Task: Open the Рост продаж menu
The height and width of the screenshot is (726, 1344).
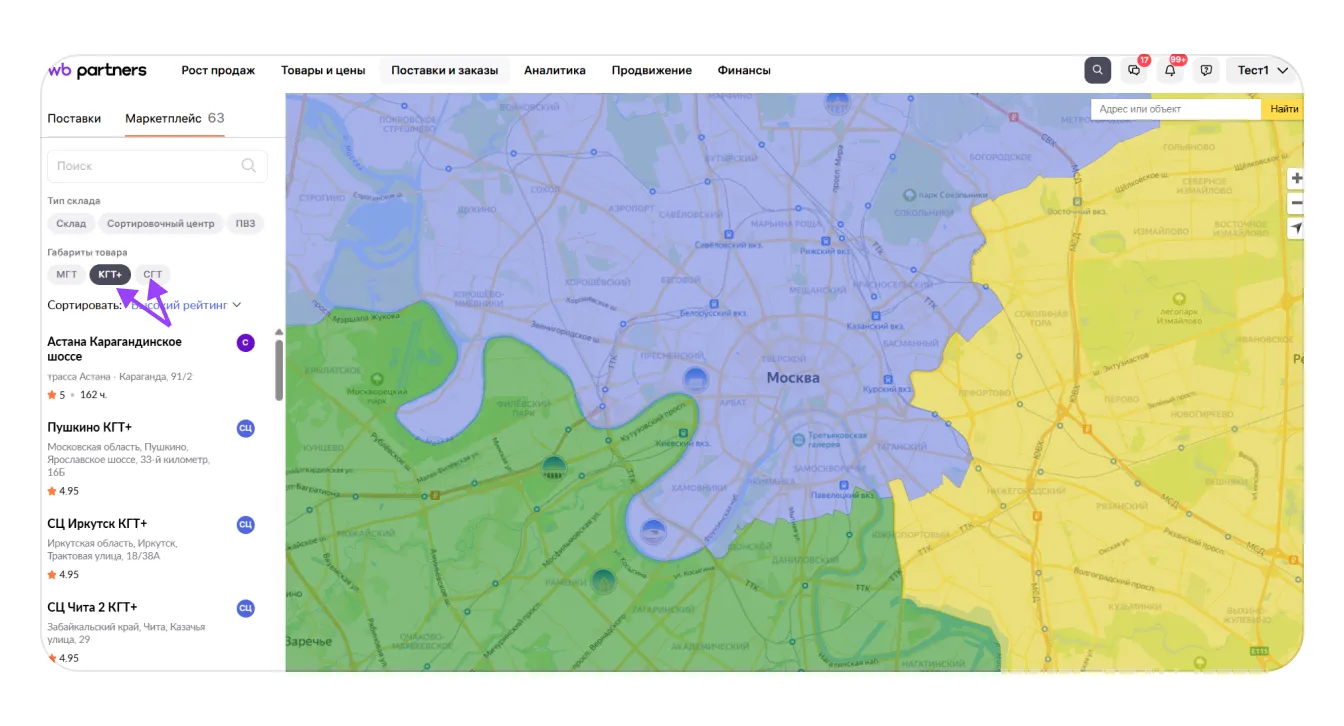Action: click(x=218, y=70)
